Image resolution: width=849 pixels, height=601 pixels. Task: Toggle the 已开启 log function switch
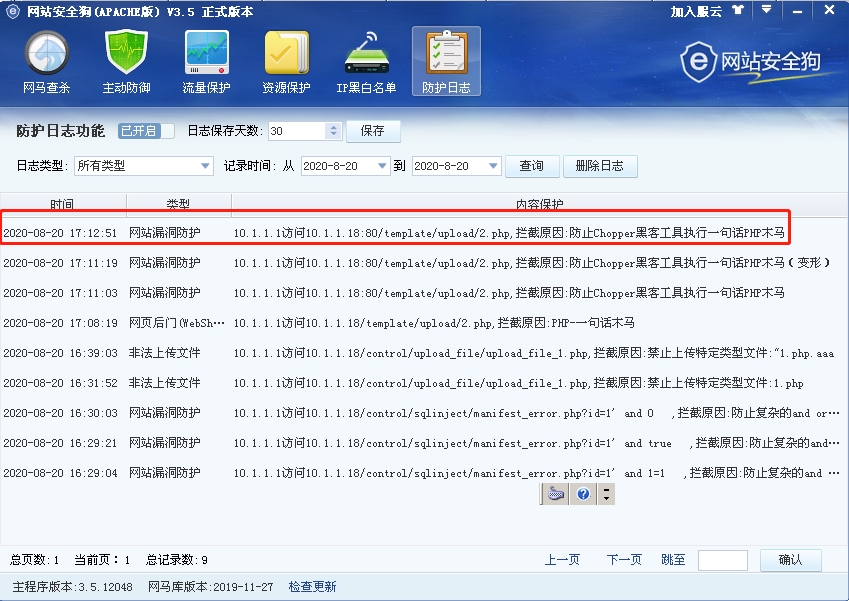[146, 131]
